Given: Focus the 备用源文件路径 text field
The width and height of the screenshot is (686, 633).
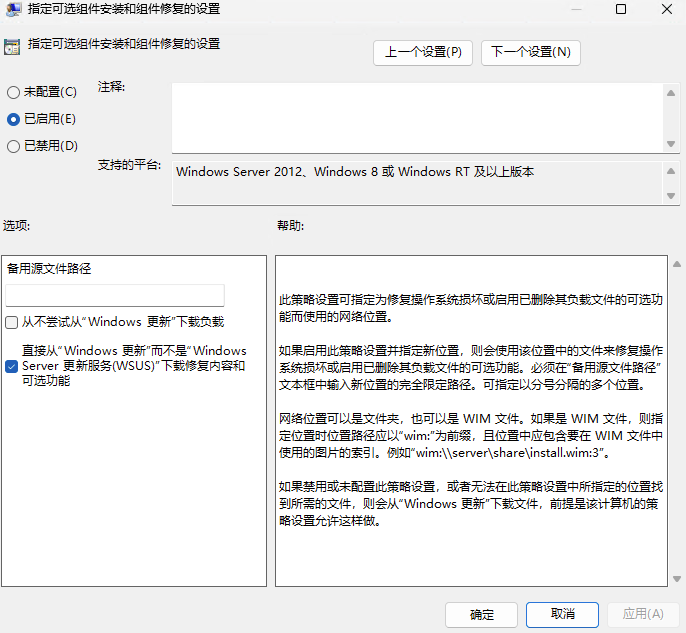Looking at the screenshot, I should point(115,295).
